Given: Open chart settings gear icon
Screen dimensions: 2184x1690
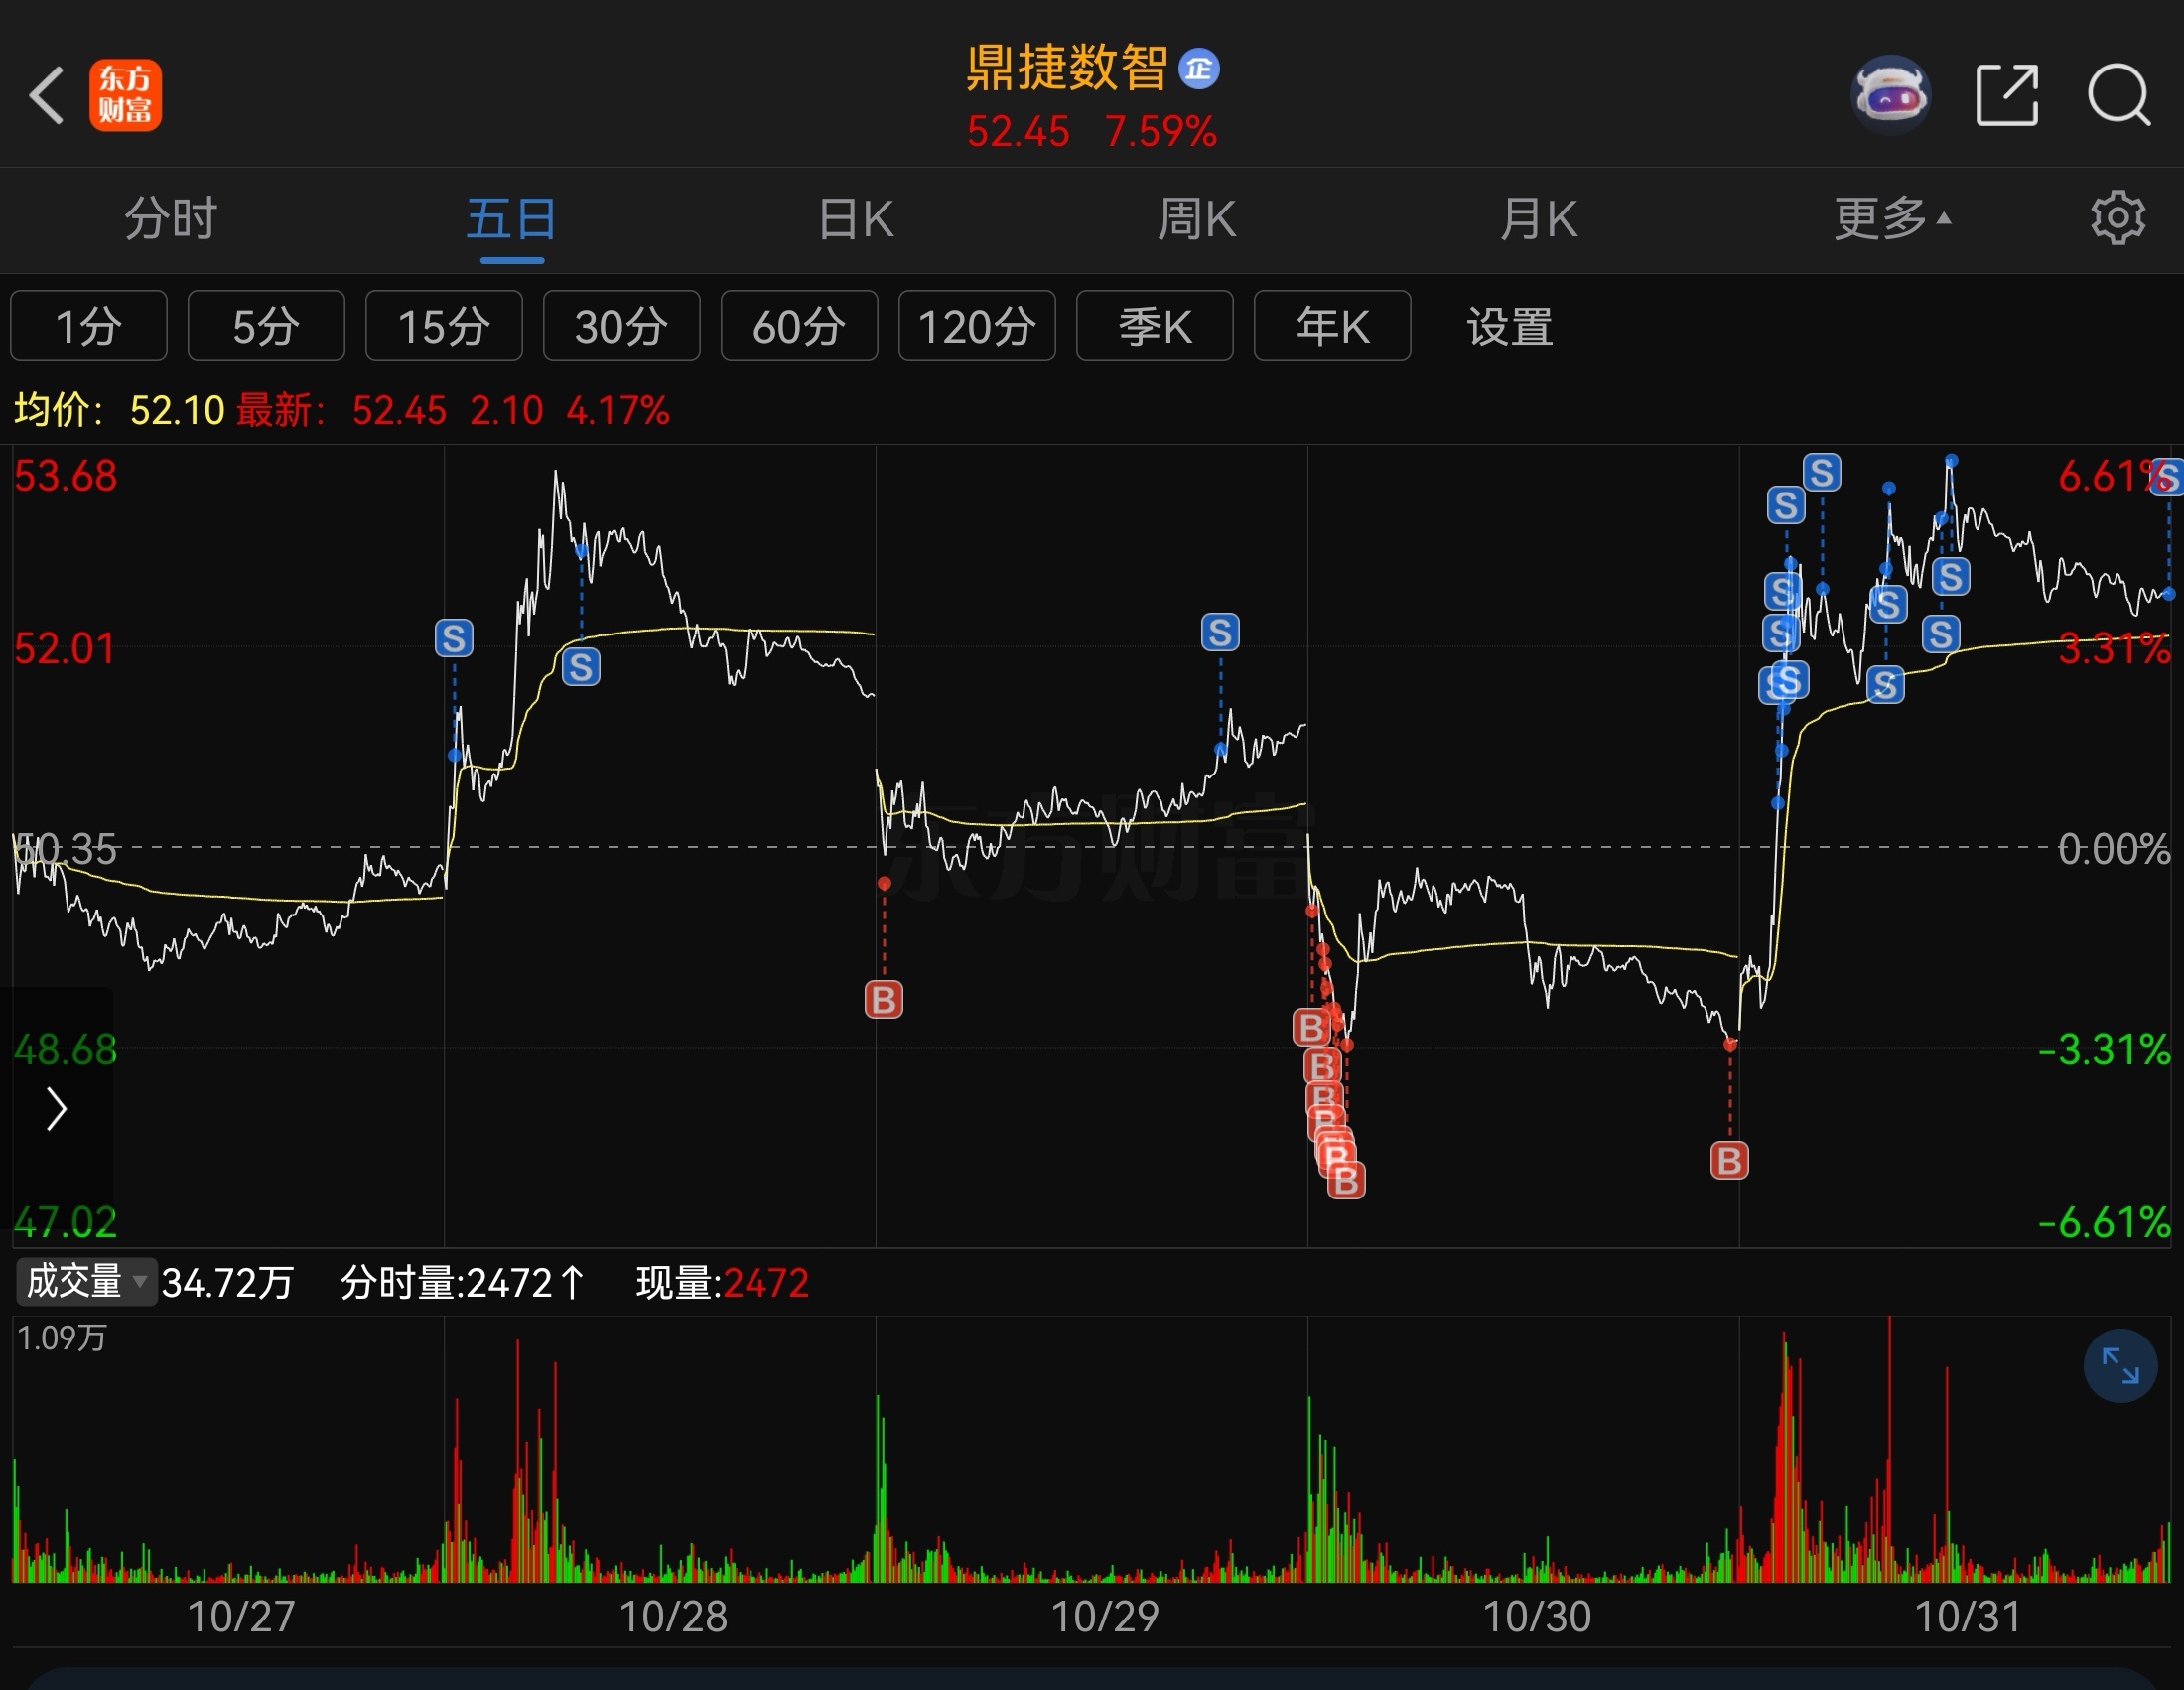Looking at the screenshot, I should (x=2117, y=218).
